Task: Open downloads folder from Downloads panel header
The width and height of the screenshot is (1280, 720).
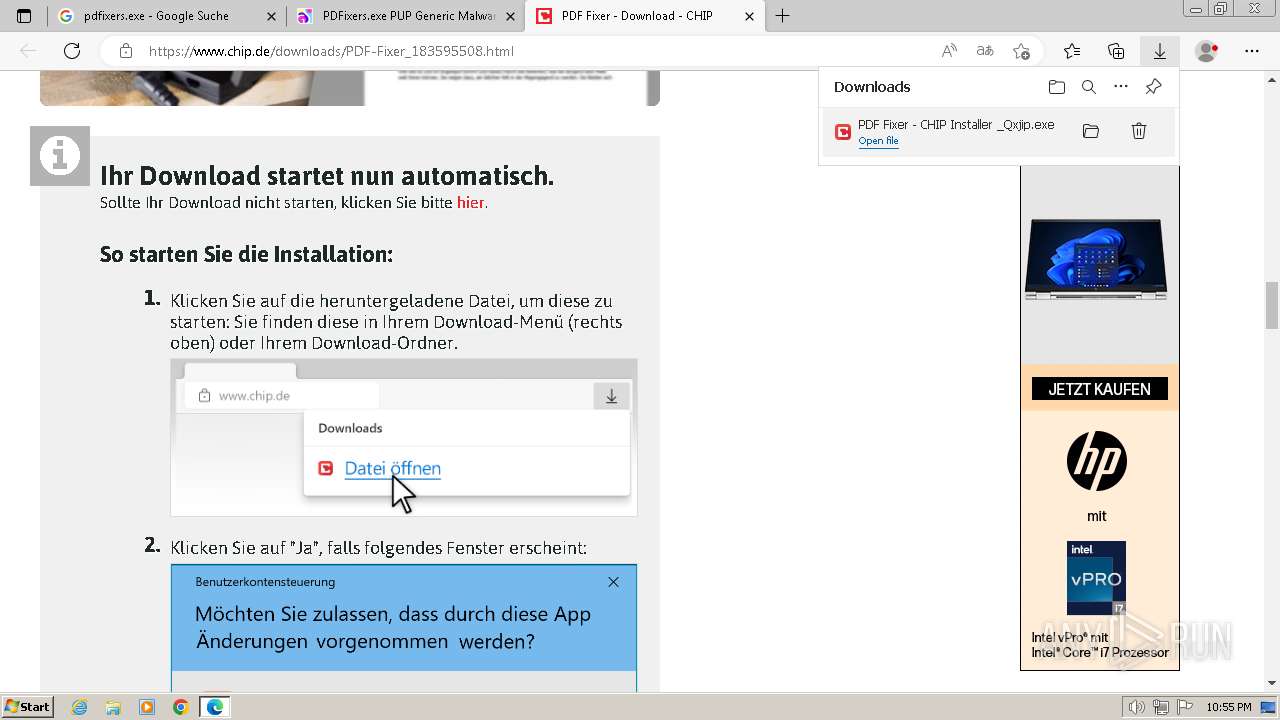Action: click(x=1057, y=87)
